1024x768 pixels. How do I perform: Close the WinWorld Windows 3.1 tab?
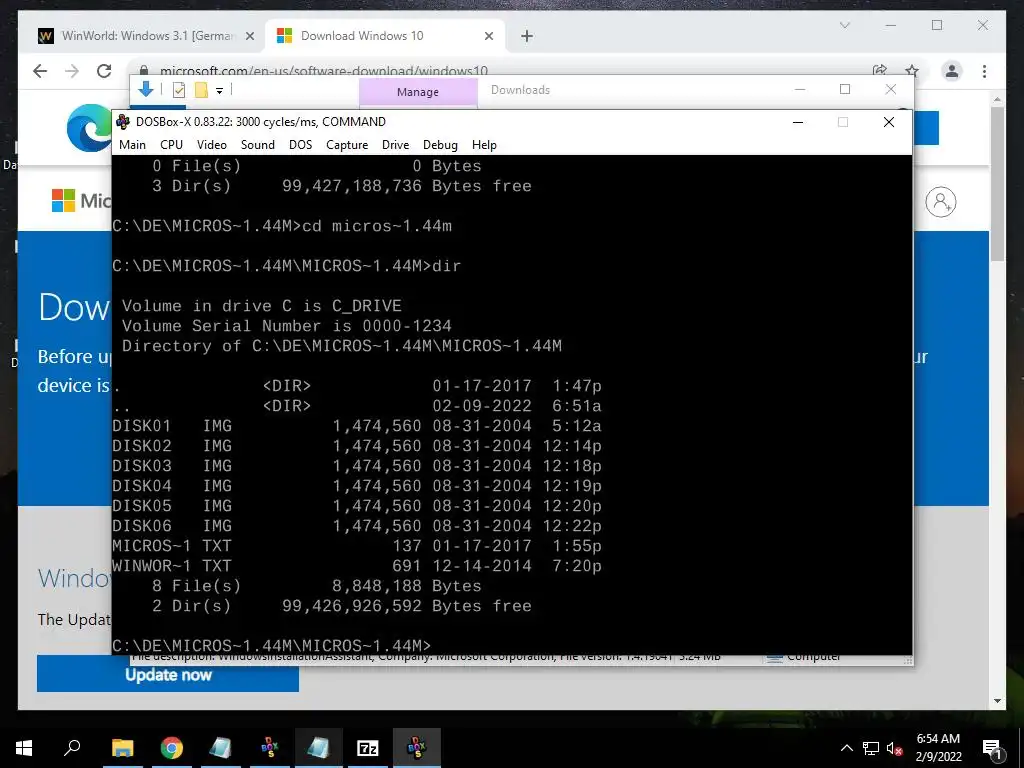tap(249, 36)
